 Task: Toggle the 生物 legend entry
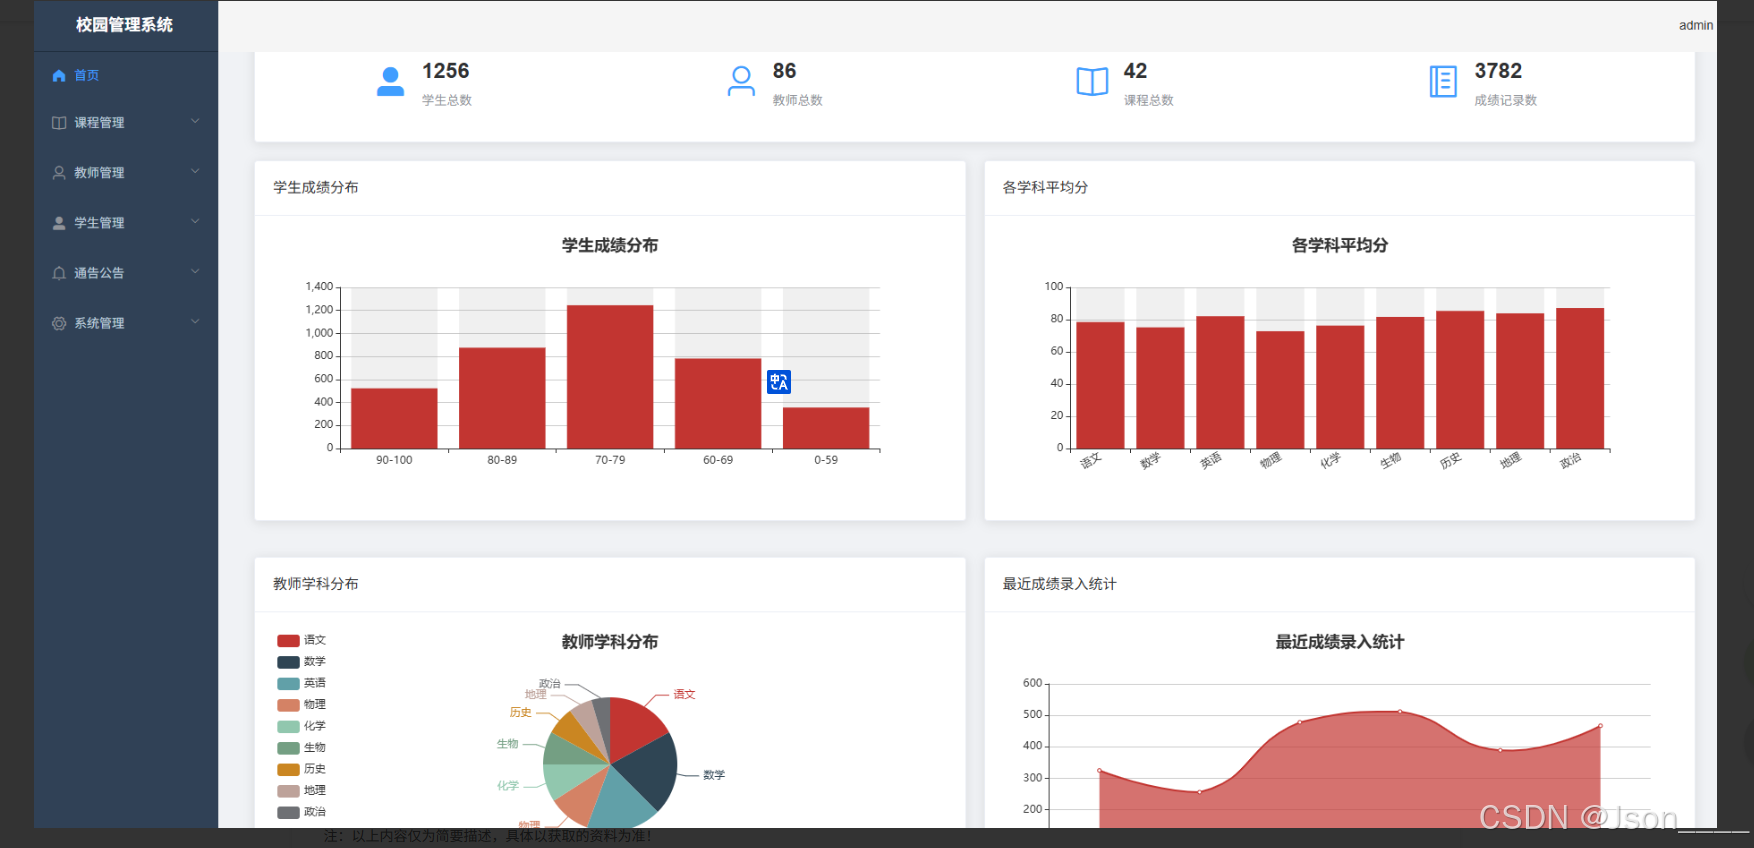point(301,748)
